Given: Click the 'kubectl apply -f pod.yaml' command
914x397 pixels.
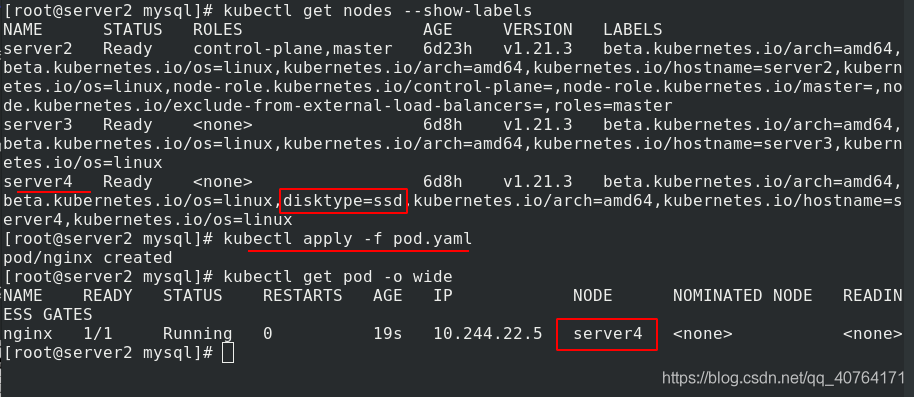Looking at the screenshot, I should 347,239.
